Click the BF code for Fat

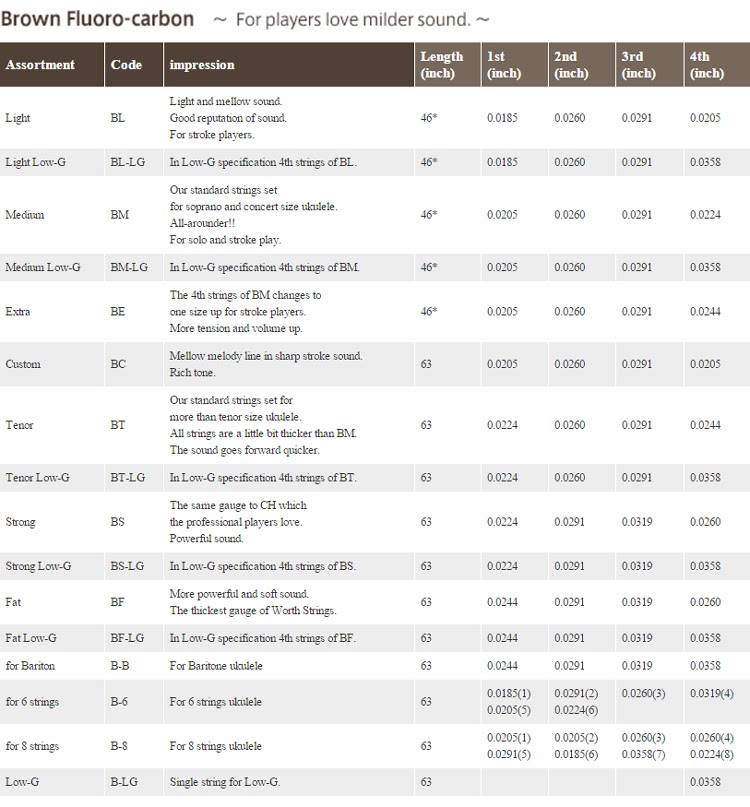(117, 602)
